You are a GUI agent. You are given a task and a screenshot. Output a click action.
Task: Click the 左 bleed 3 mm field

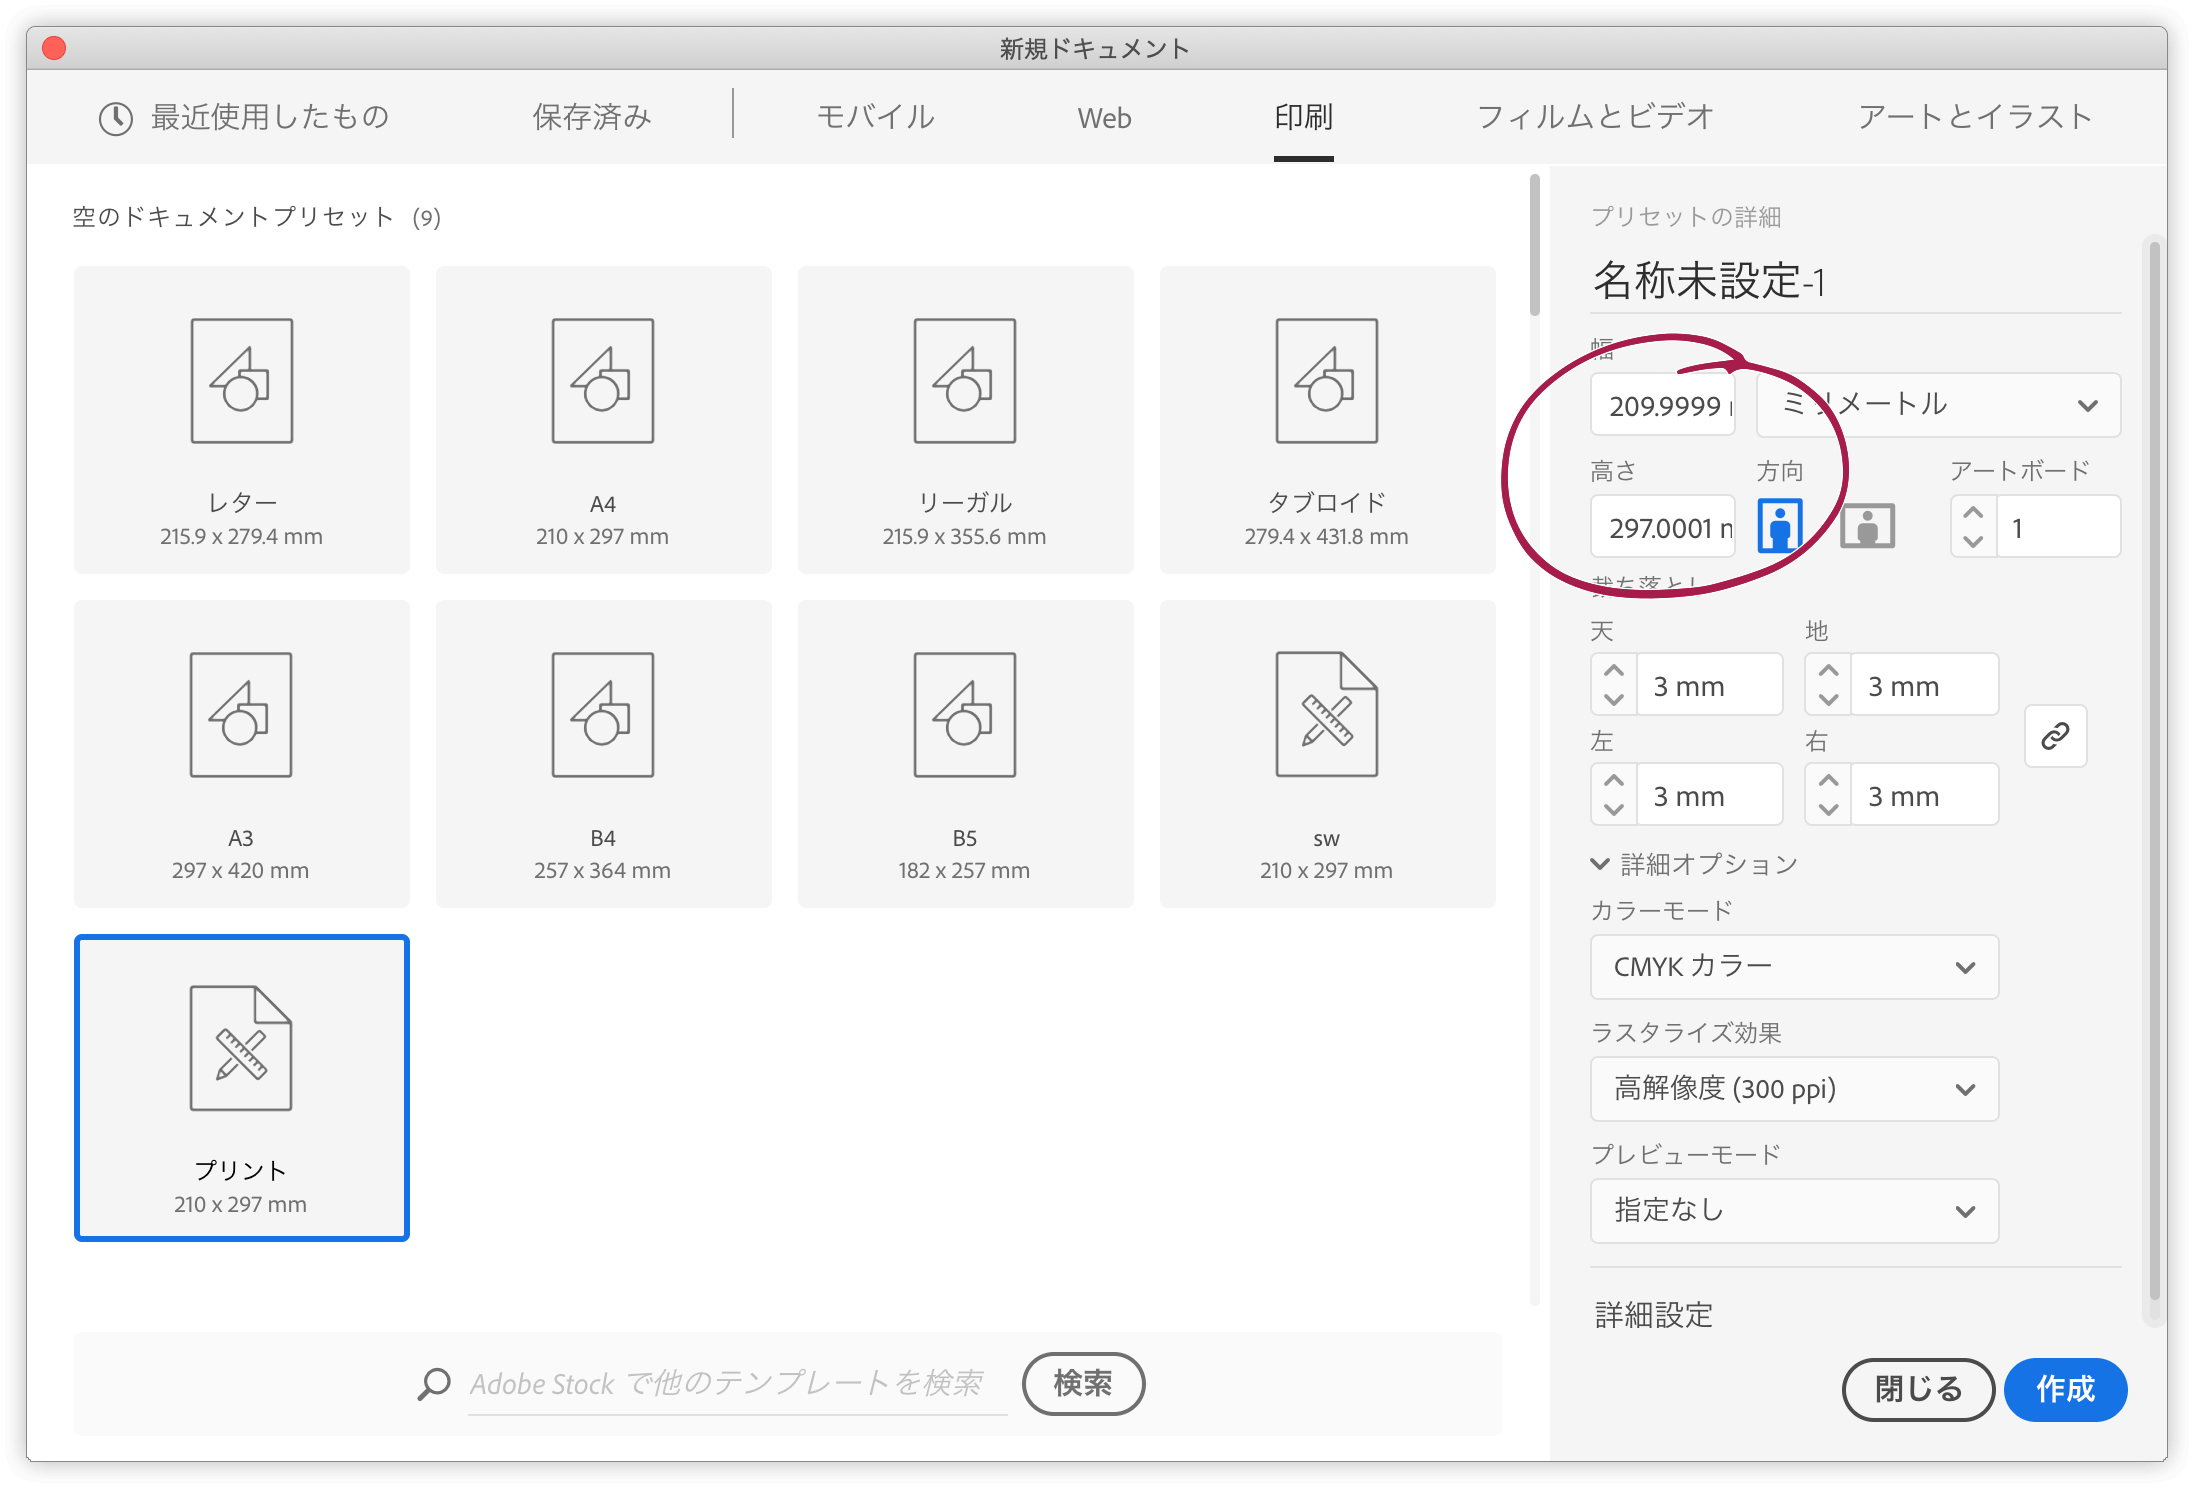click(1709, 795)
